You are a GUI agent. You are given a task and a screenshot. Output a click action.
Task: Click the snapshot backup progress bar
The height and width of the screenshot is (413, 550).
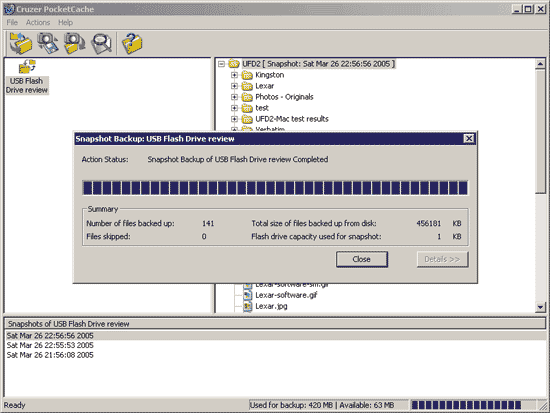(x=275, y=188)
